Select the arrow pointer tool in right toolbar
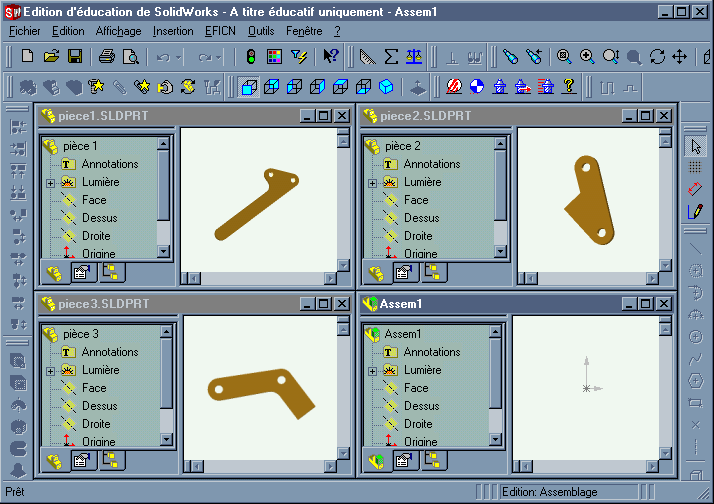Viewport: 714px width, 504px height. coord(695,147)
